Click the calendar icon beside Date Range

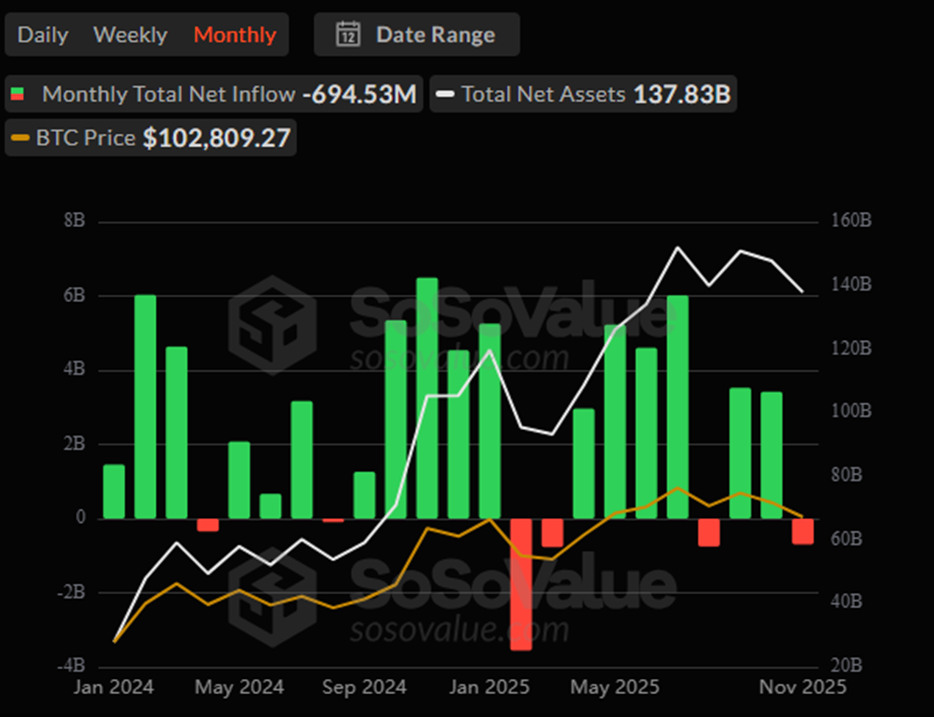tap(347, 34)
